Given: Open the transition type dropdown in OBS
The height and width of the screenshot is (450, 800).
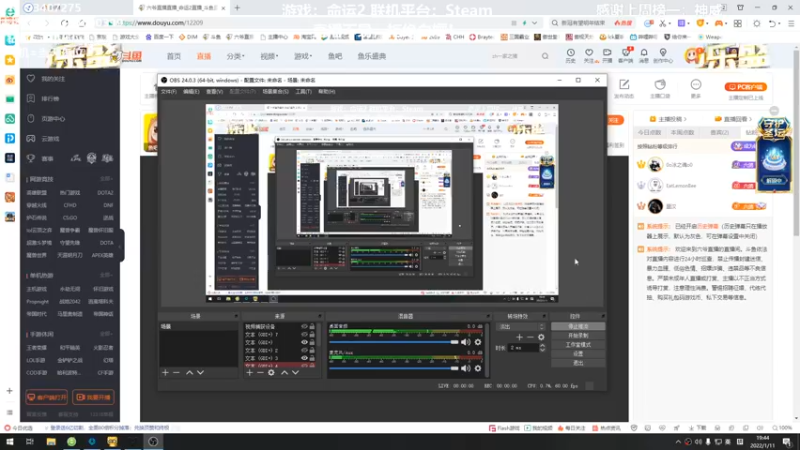Looking at the screenshot, I should pos(521,327).
